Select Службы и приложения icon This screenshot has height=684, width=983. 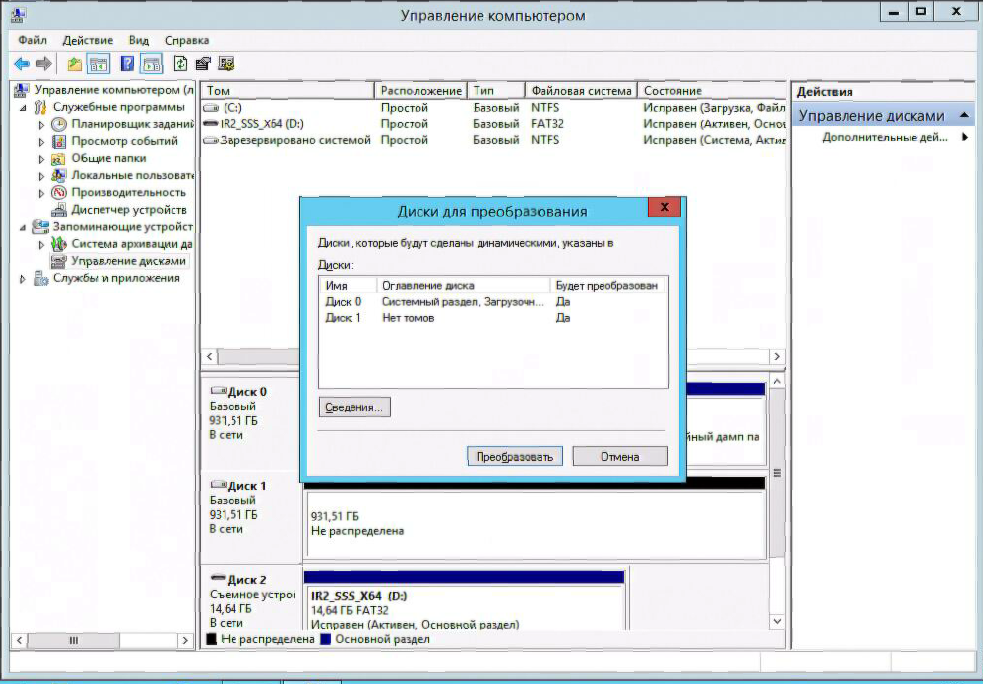point(41,278)
